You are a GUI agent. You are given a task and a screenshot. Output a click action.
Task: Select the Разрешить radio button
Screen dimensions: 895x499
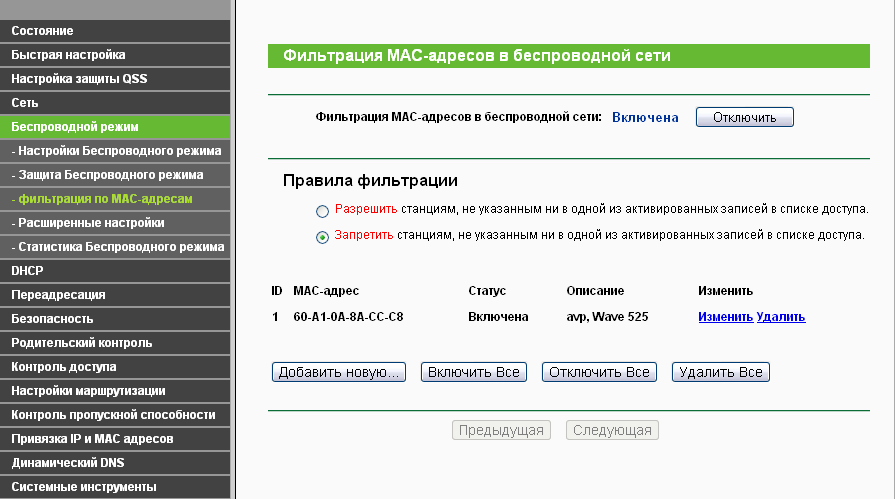click(x=322, y=211)
